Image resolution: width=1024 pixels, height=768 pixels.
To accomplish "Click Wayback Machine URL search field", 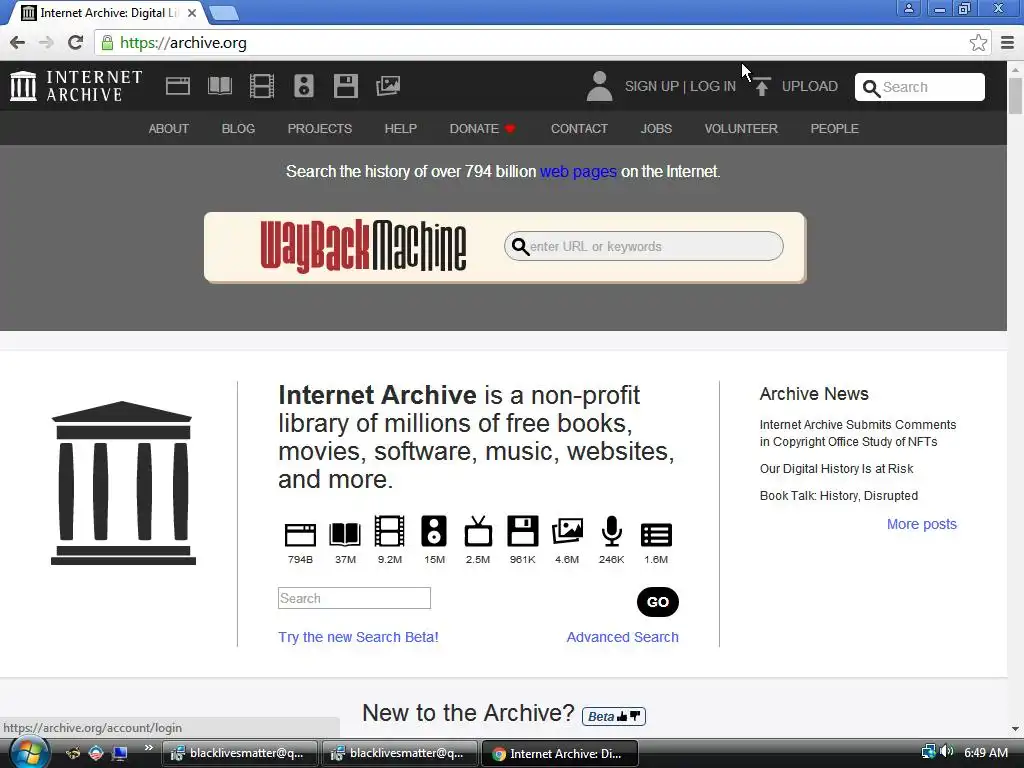I will pyautogui.click(x=643, y=246).
